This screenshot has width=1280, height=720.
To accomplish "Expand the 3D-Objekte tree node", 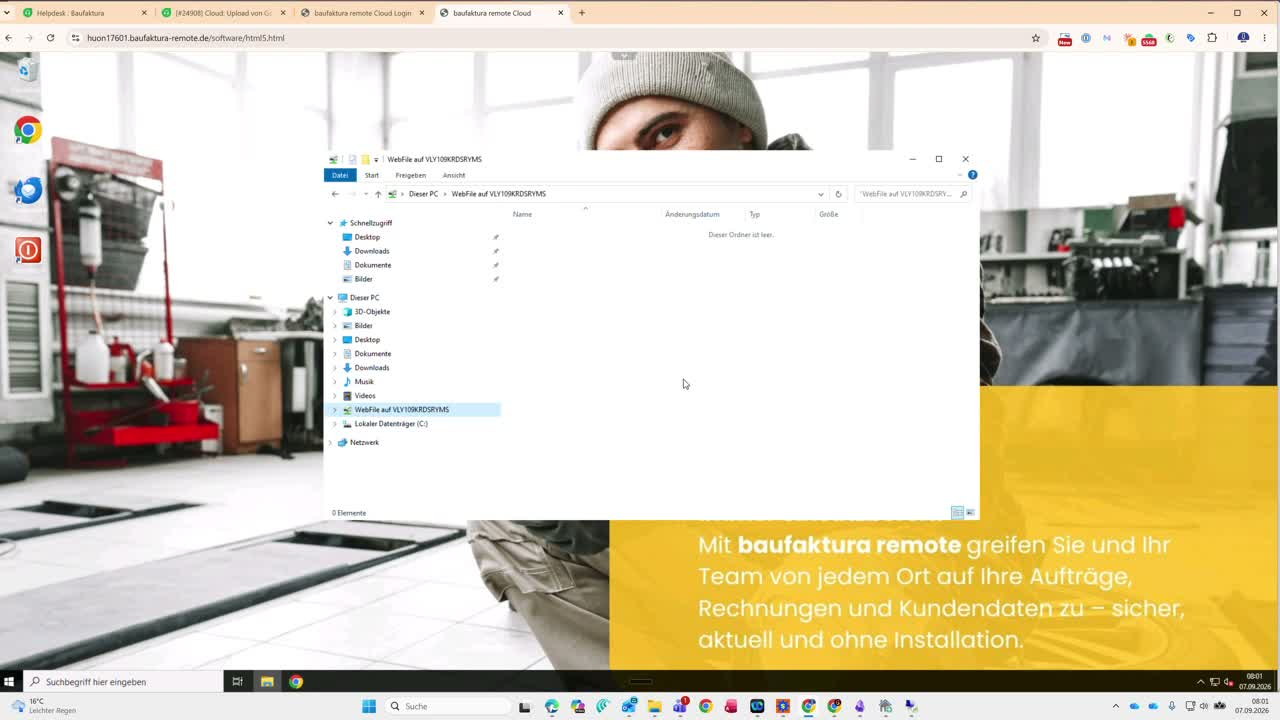I will (335, 312).
